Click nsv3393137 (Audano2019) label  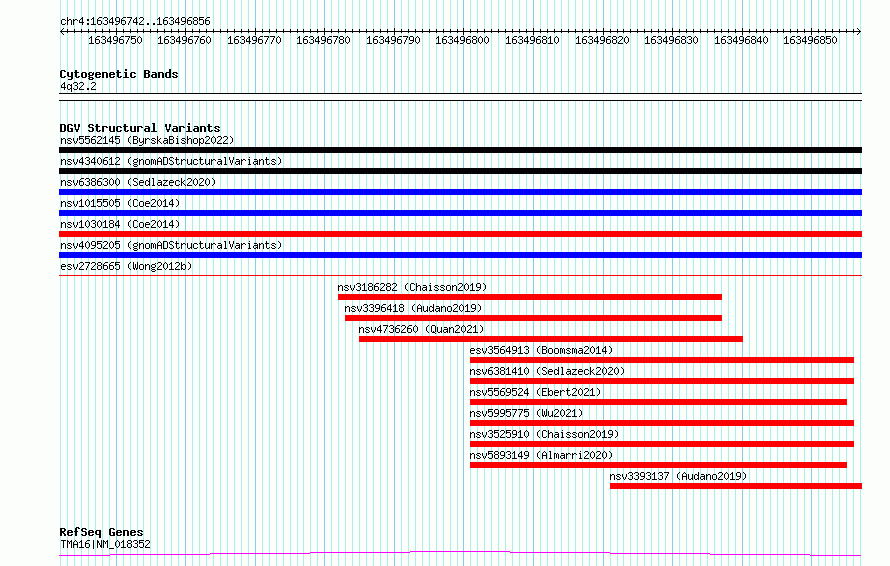click(678, 476)
